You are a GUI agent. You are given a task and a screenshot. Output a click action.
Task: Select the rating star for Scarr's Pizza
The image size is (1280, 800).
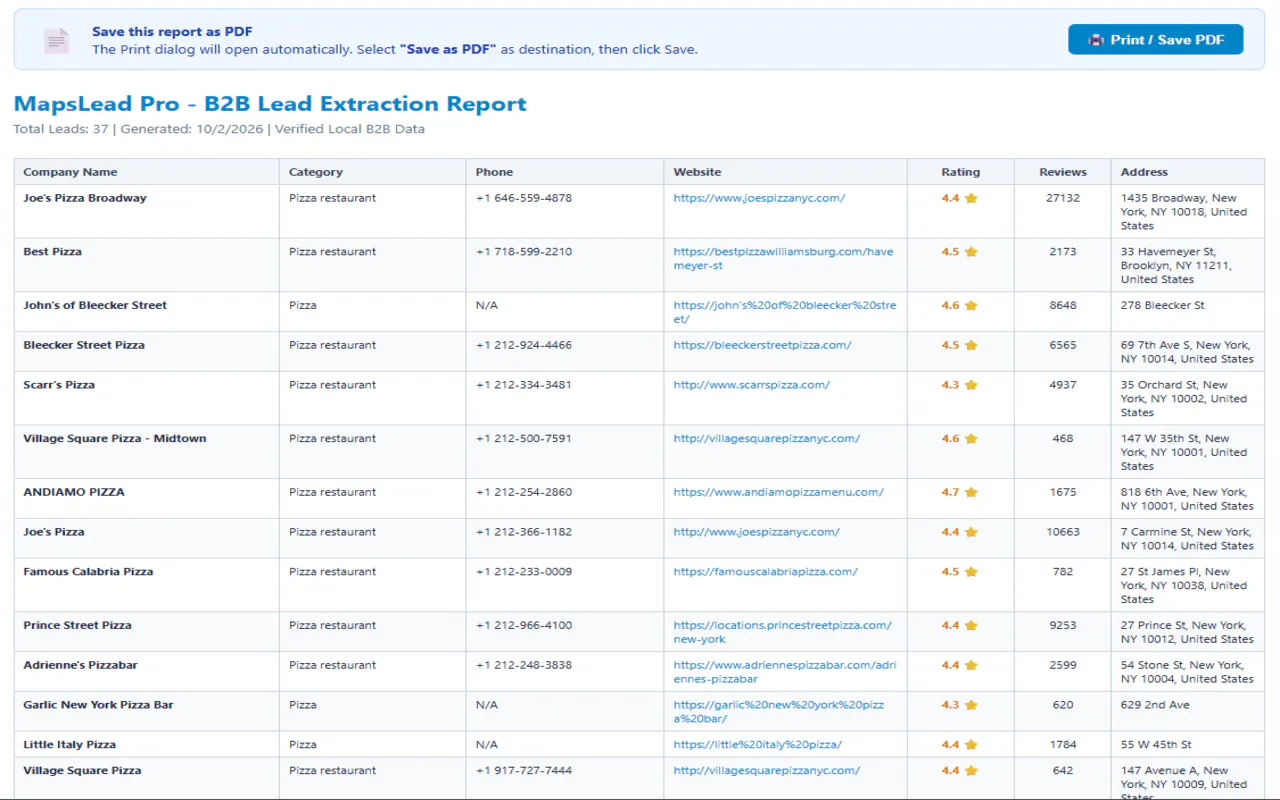971,385
